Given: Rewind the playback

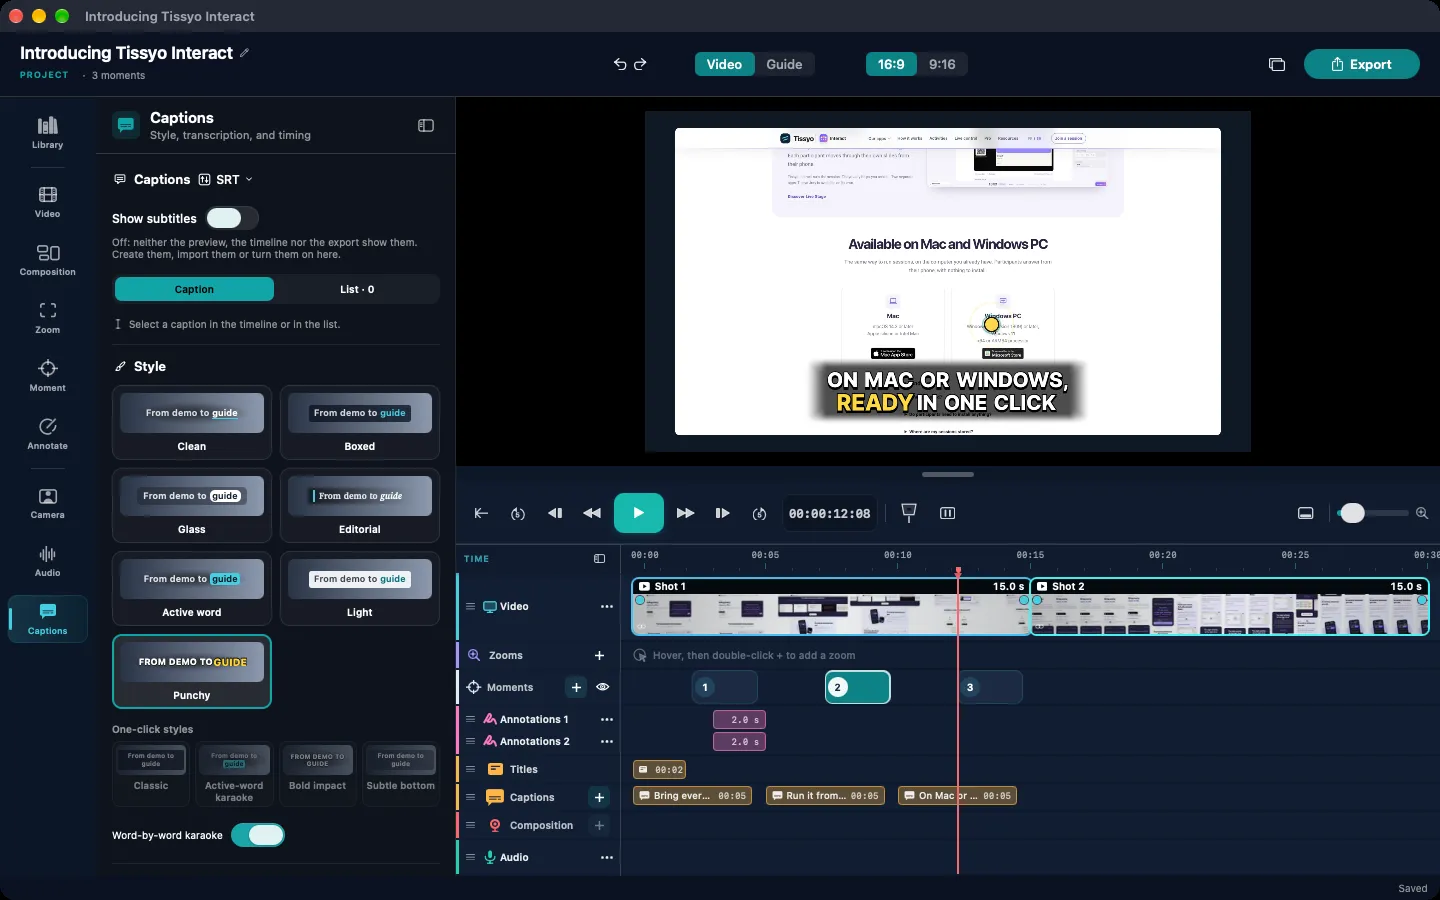Looking at the screenshot, I should (592, 513).
